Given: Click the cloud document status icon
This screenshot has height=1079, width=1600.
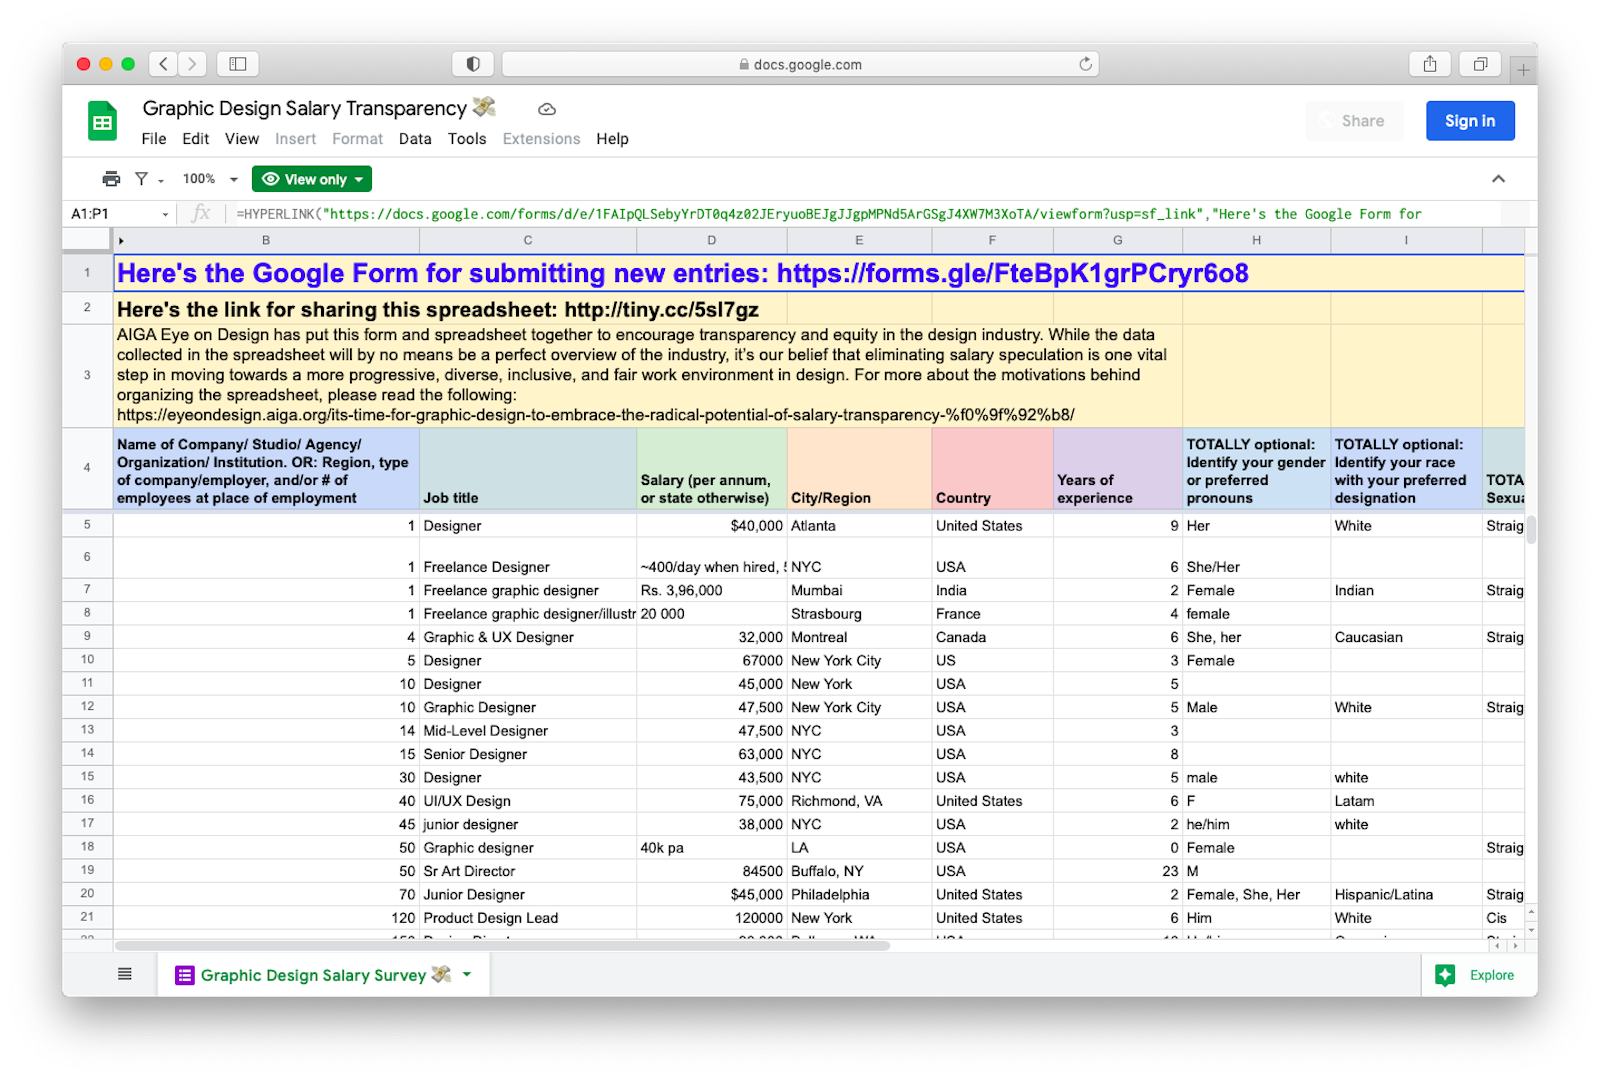Looking at the screenshot, I should point(546,109).
